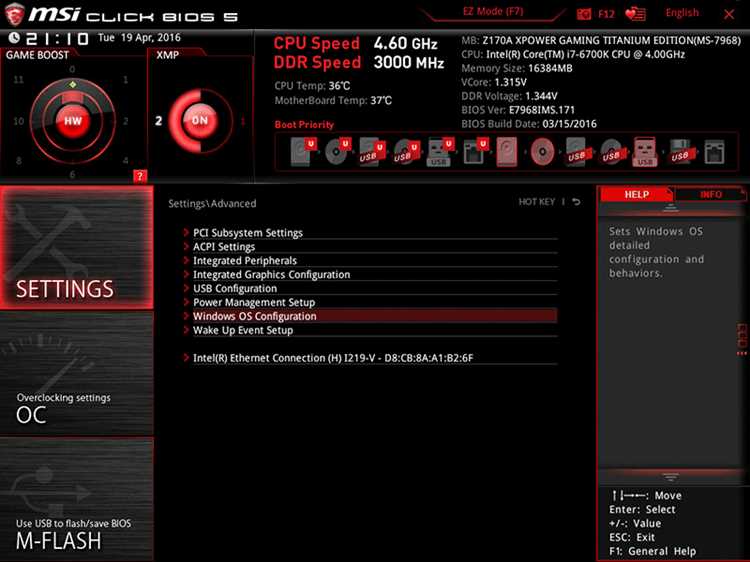Screen dimensions: 750x562
Task: Click the Settings\Advanced breadcrumb path
Action: [x=212, y=203]
